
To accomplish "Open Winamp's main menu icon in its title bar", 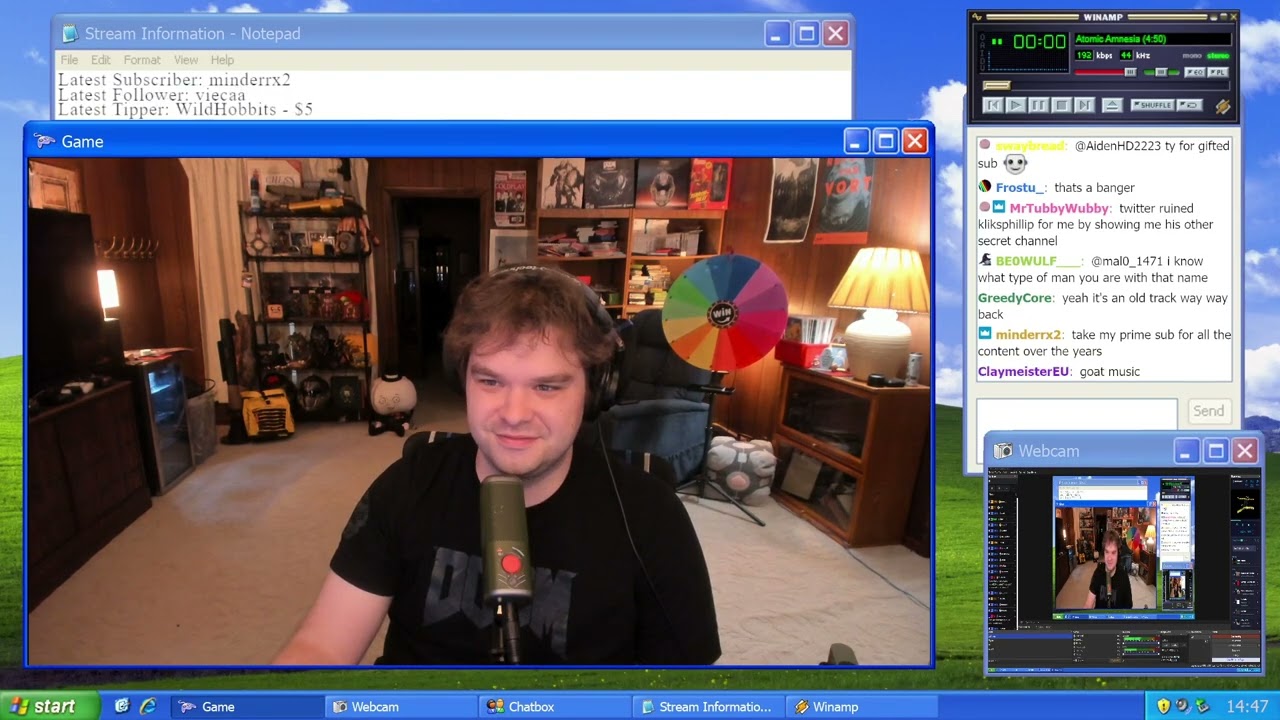I will 977,17.
